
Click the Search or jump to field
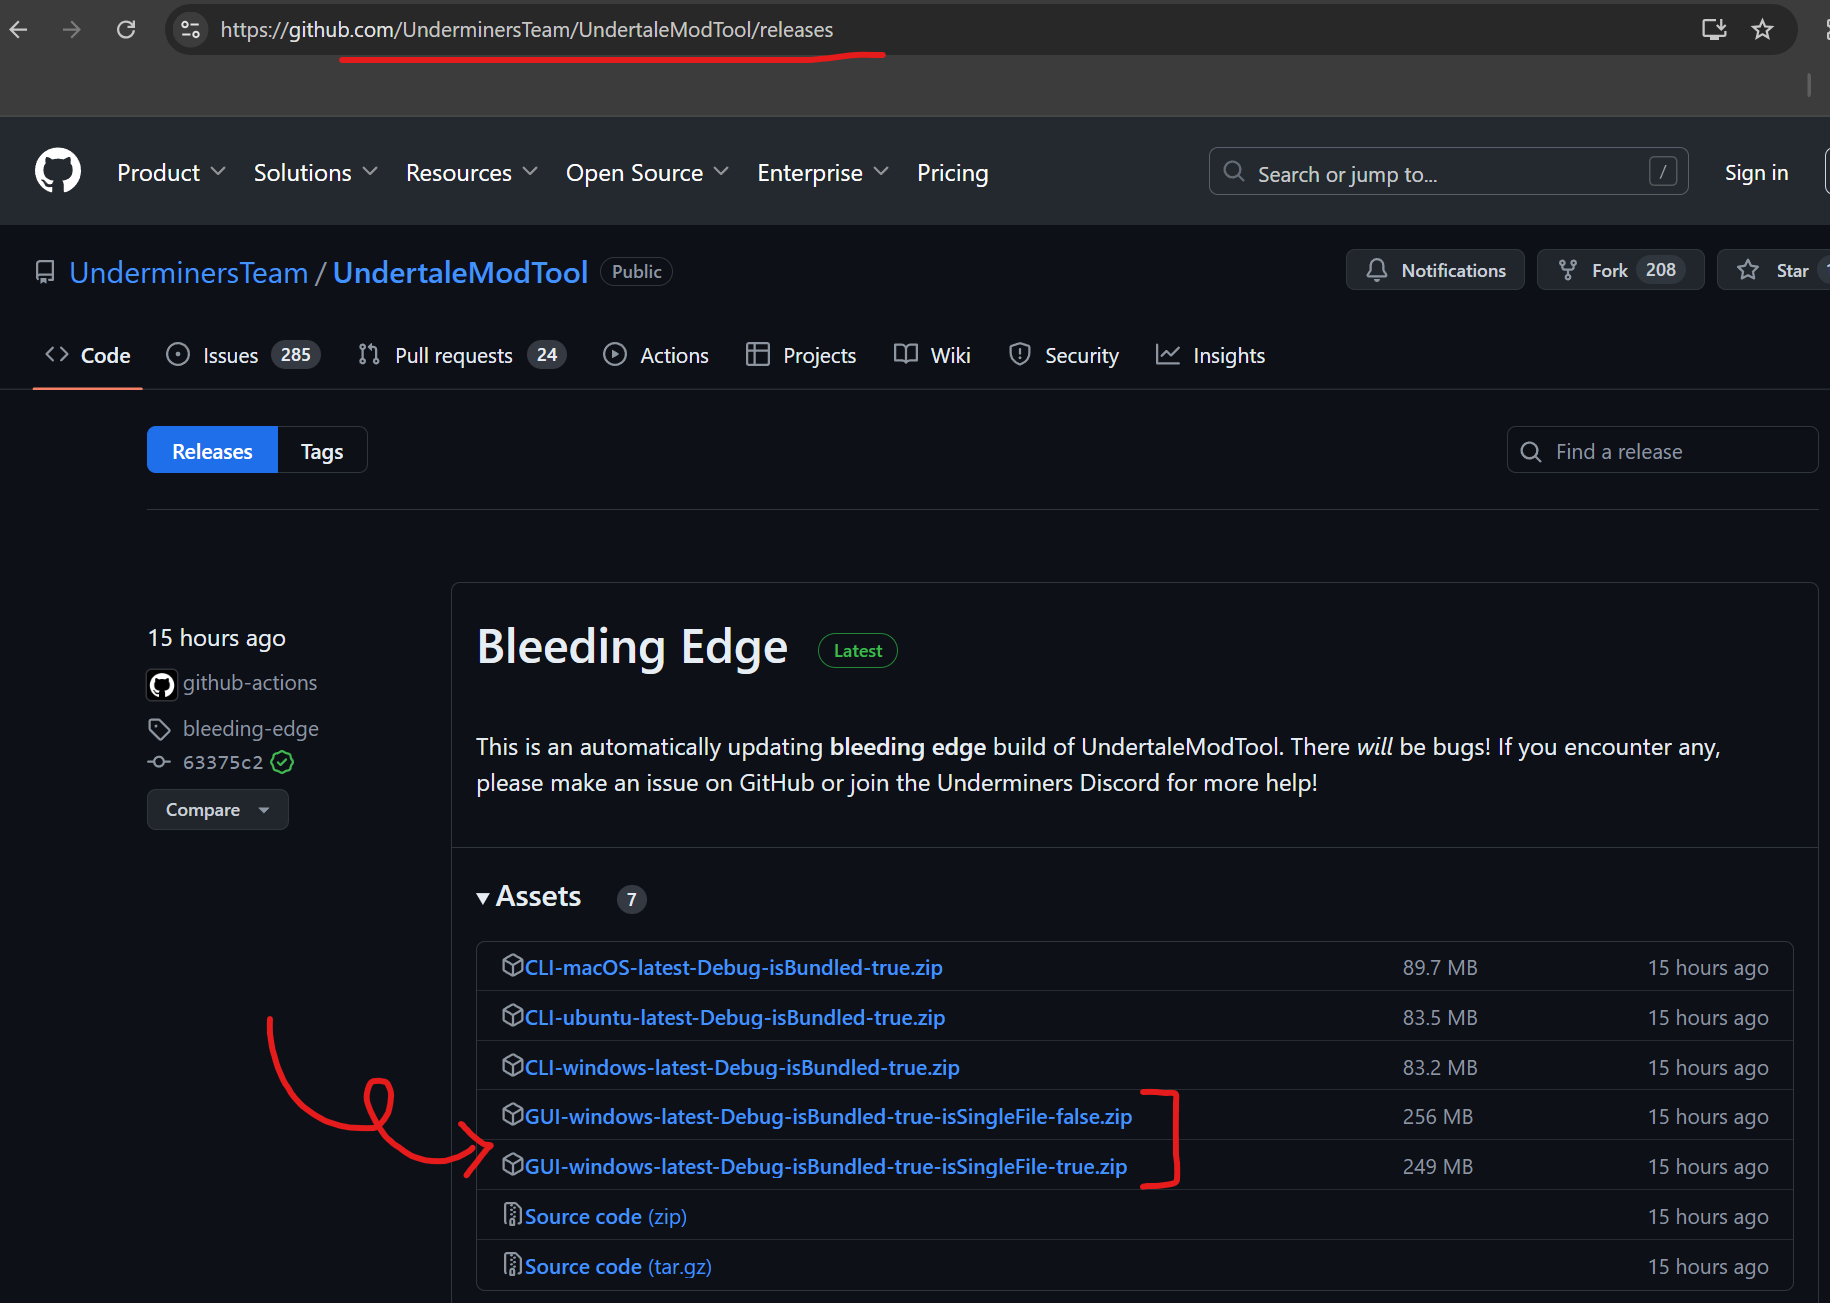click(x=1448, y=172)
